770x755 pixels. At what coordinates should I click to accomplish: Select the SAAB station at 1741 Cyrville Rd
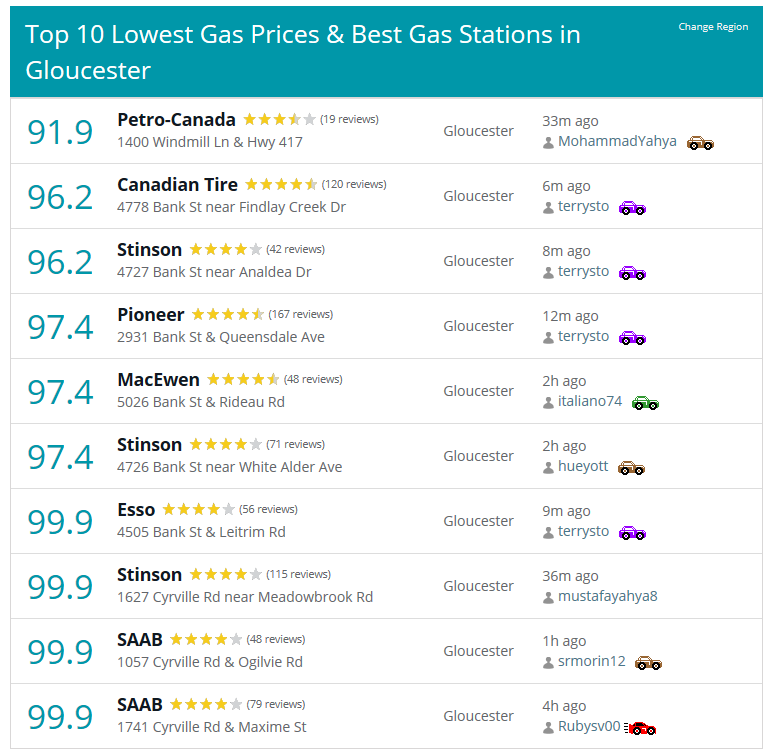pos(139,704)
